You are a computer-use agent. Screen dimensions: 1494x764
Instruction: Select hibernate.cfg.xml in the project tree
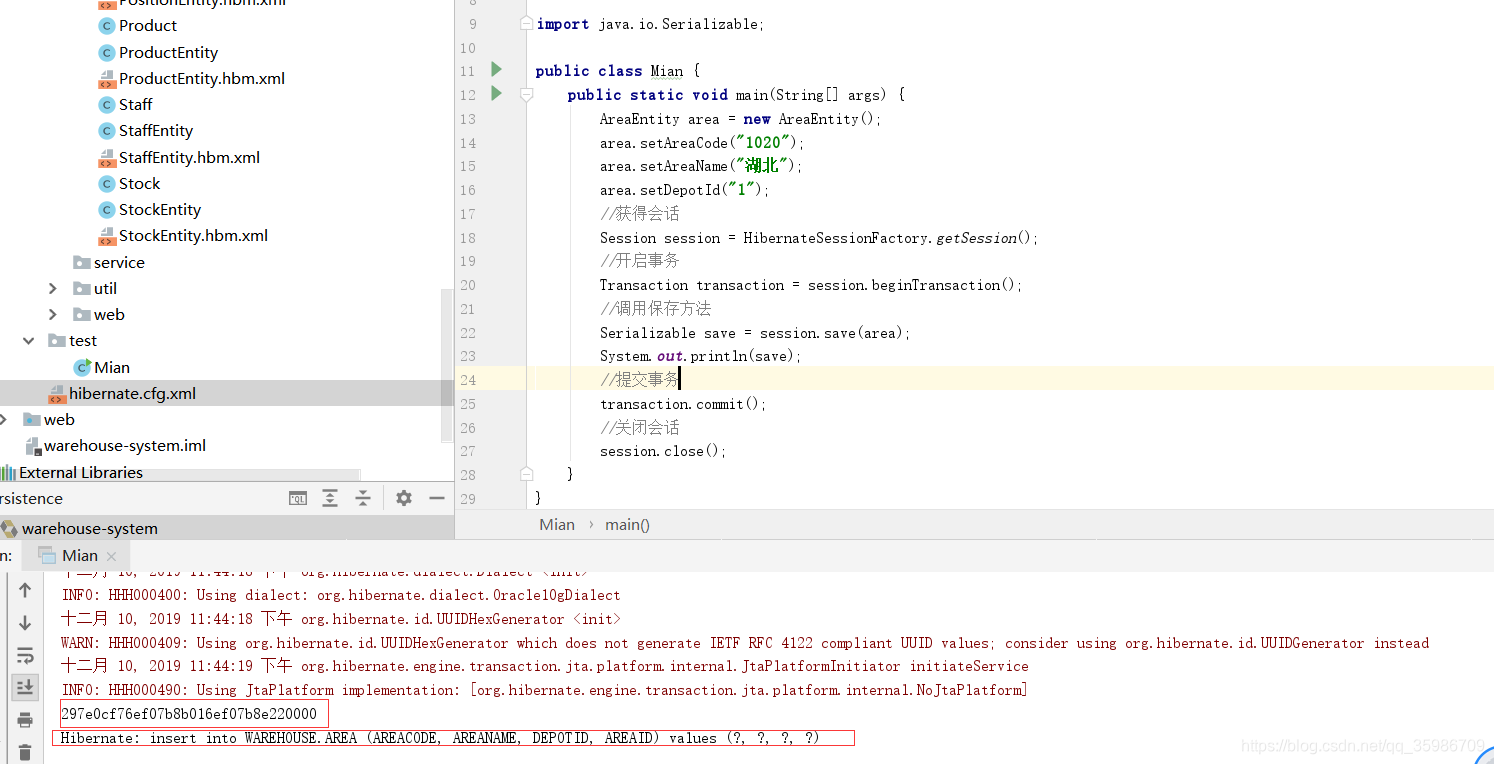pos(132,394)
